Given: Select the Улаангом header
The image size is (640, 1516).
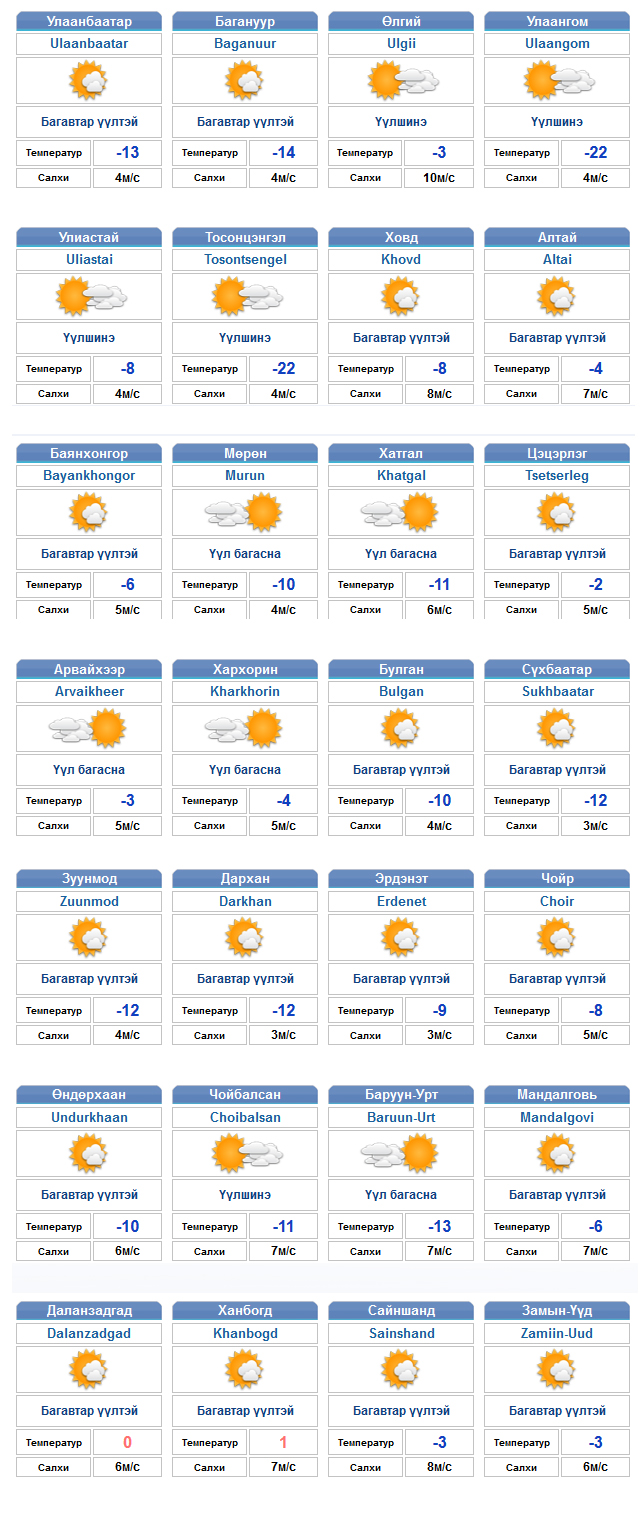Looking at the screenshot, I should tap(557, 21).
